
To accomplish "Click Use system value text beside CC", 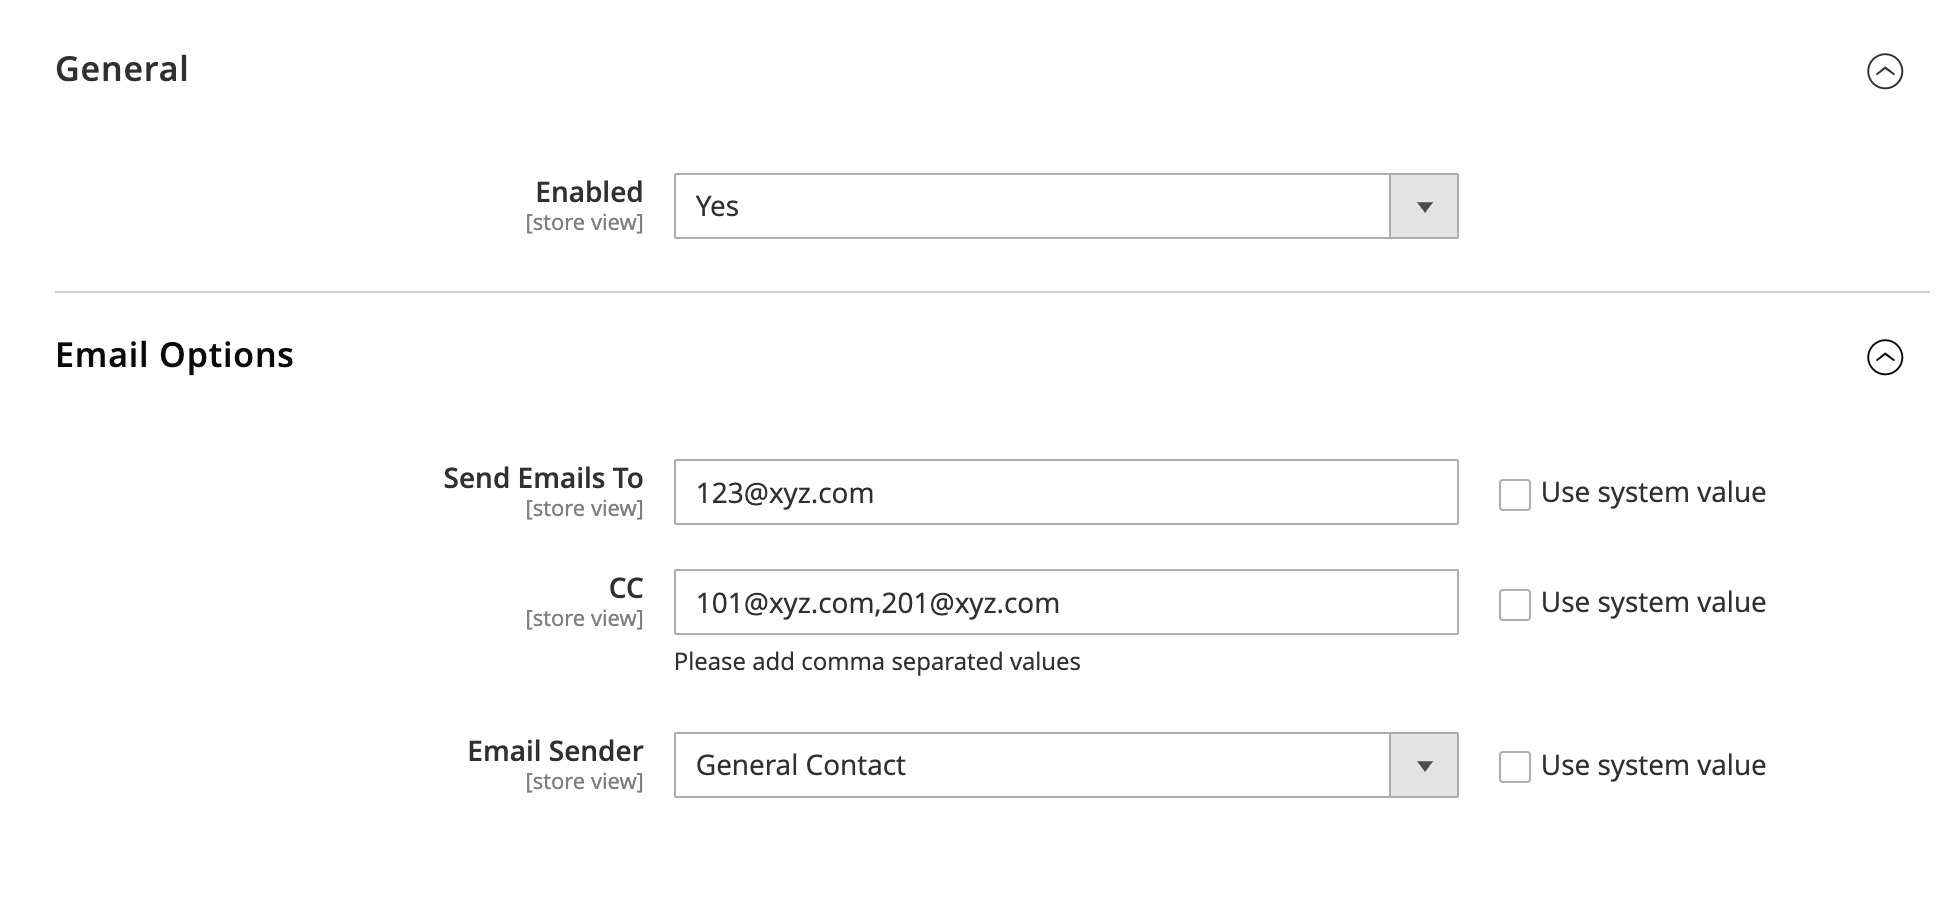I will [x=1653, y=602].
